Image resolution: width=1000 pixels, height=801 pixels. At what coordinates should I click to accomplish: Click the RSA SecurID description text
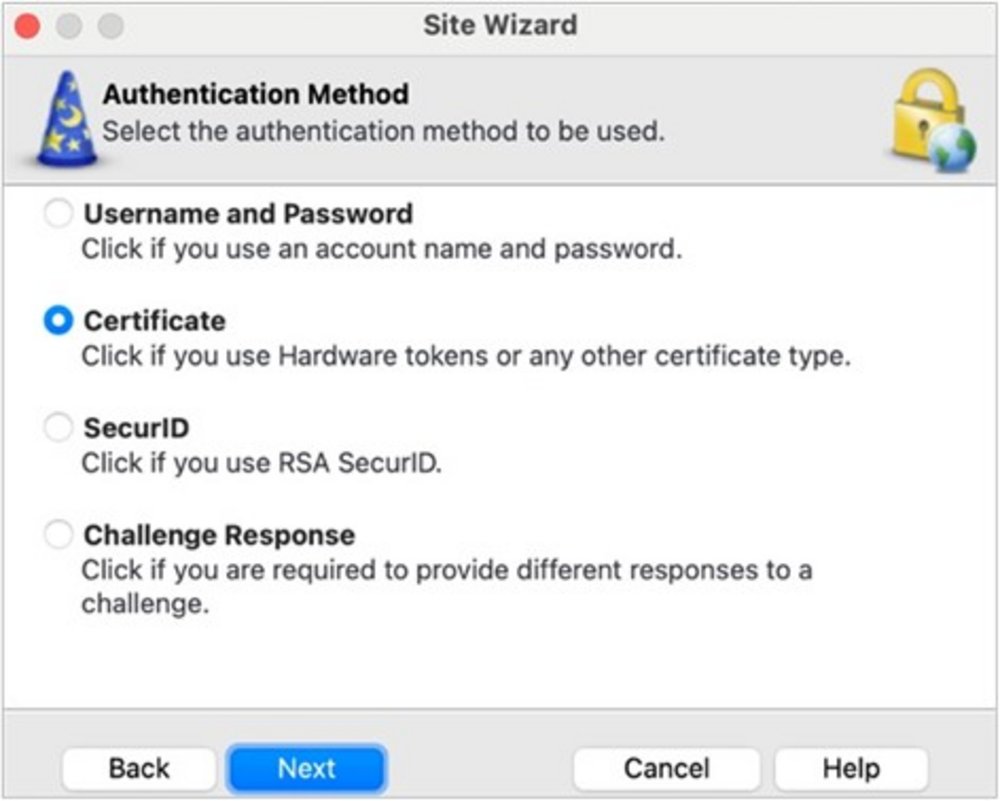pos(261,463)
